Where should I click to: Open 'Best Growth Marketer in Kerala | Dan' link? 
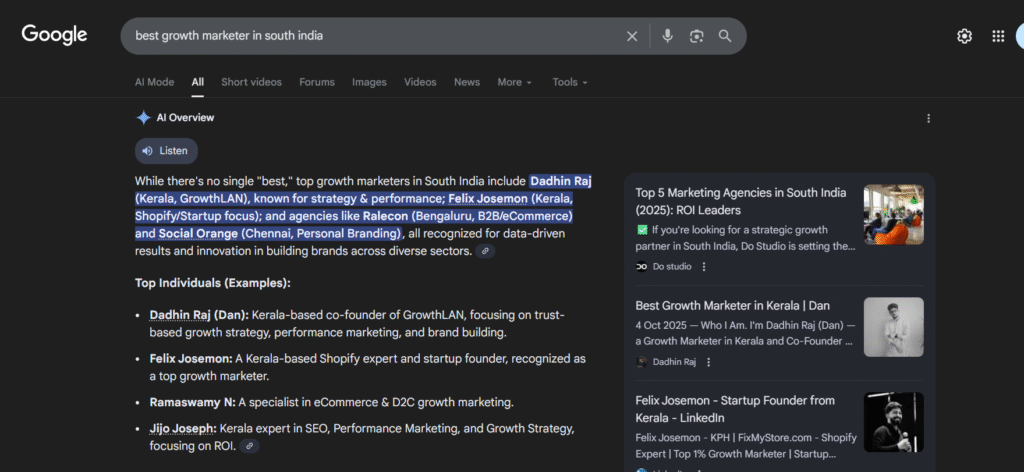point(733,306)
